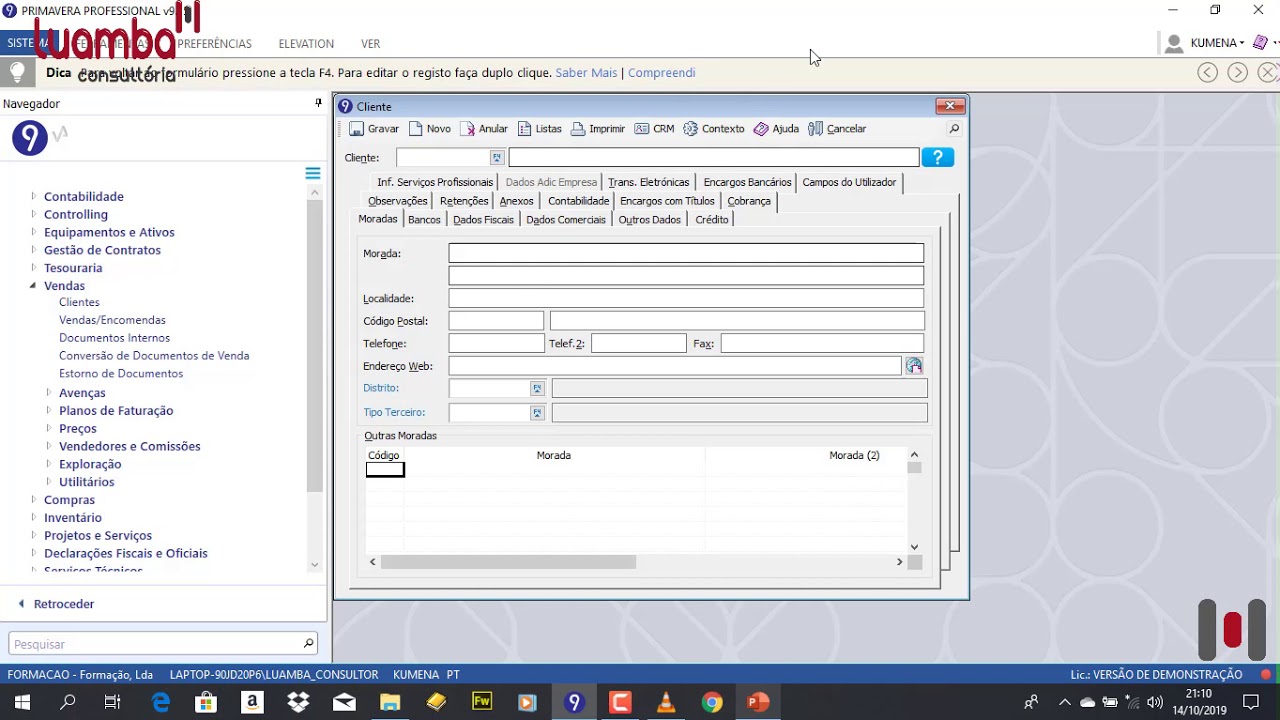The height and width of the screenshot is (720, 1280).
Task: Click the navigator hamburger menu icon
Action: (x=313, y=174)
